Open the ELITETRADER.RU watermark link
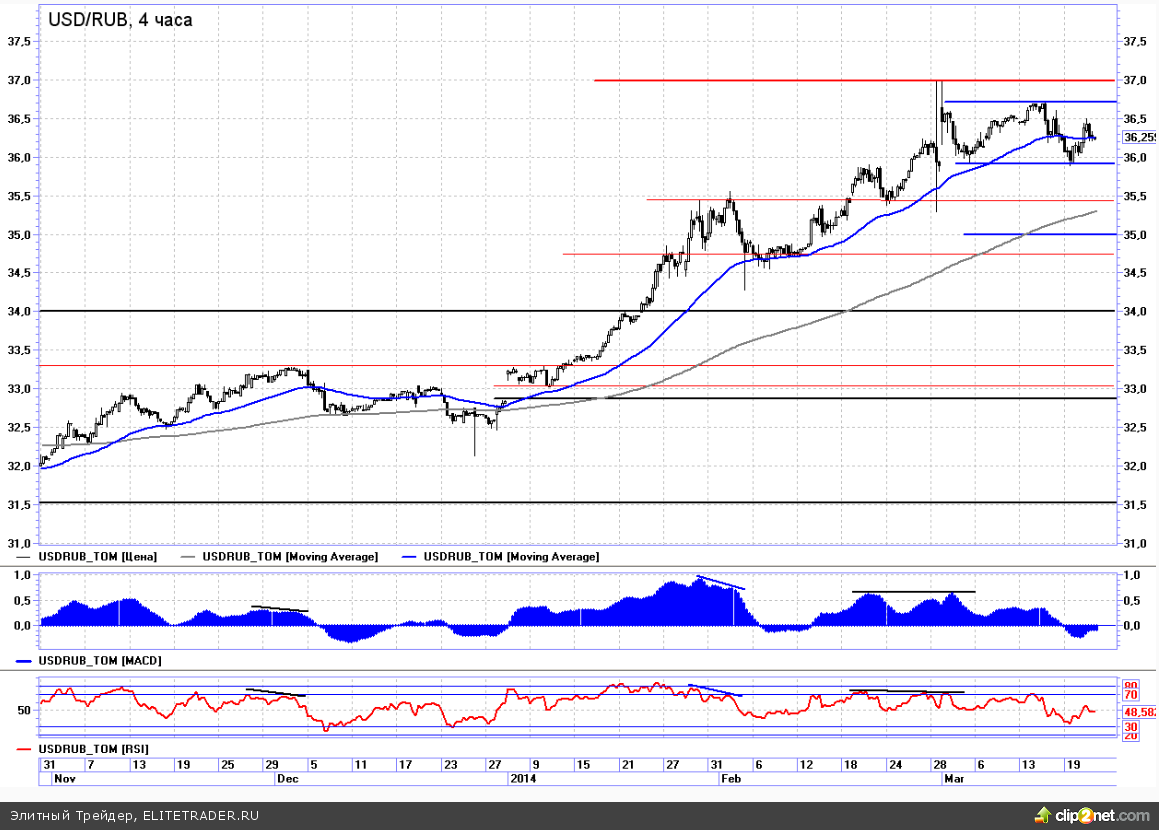This screenshot has width=1159, height=830. click(200, 815)
